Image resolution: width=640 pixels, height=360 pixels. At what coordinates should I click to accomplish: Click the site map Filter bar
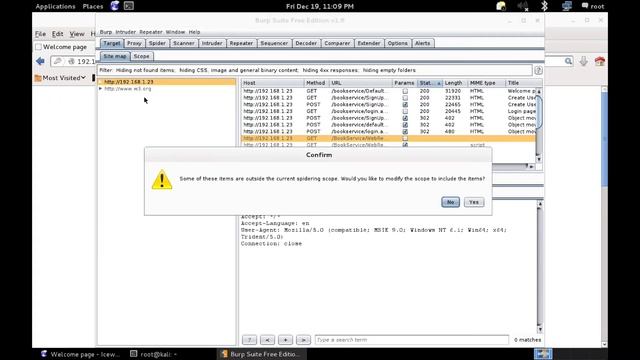click(314, 70)
